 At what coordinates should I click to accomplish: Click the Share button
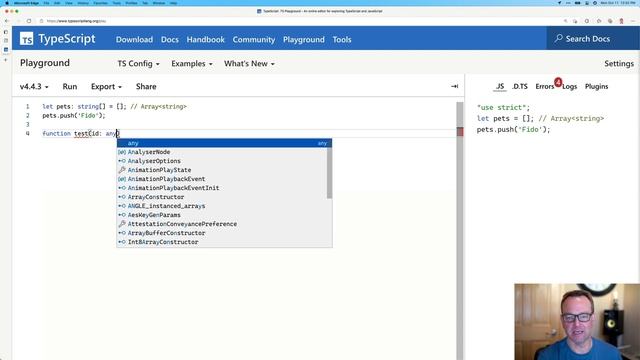[x=146, y=87]
